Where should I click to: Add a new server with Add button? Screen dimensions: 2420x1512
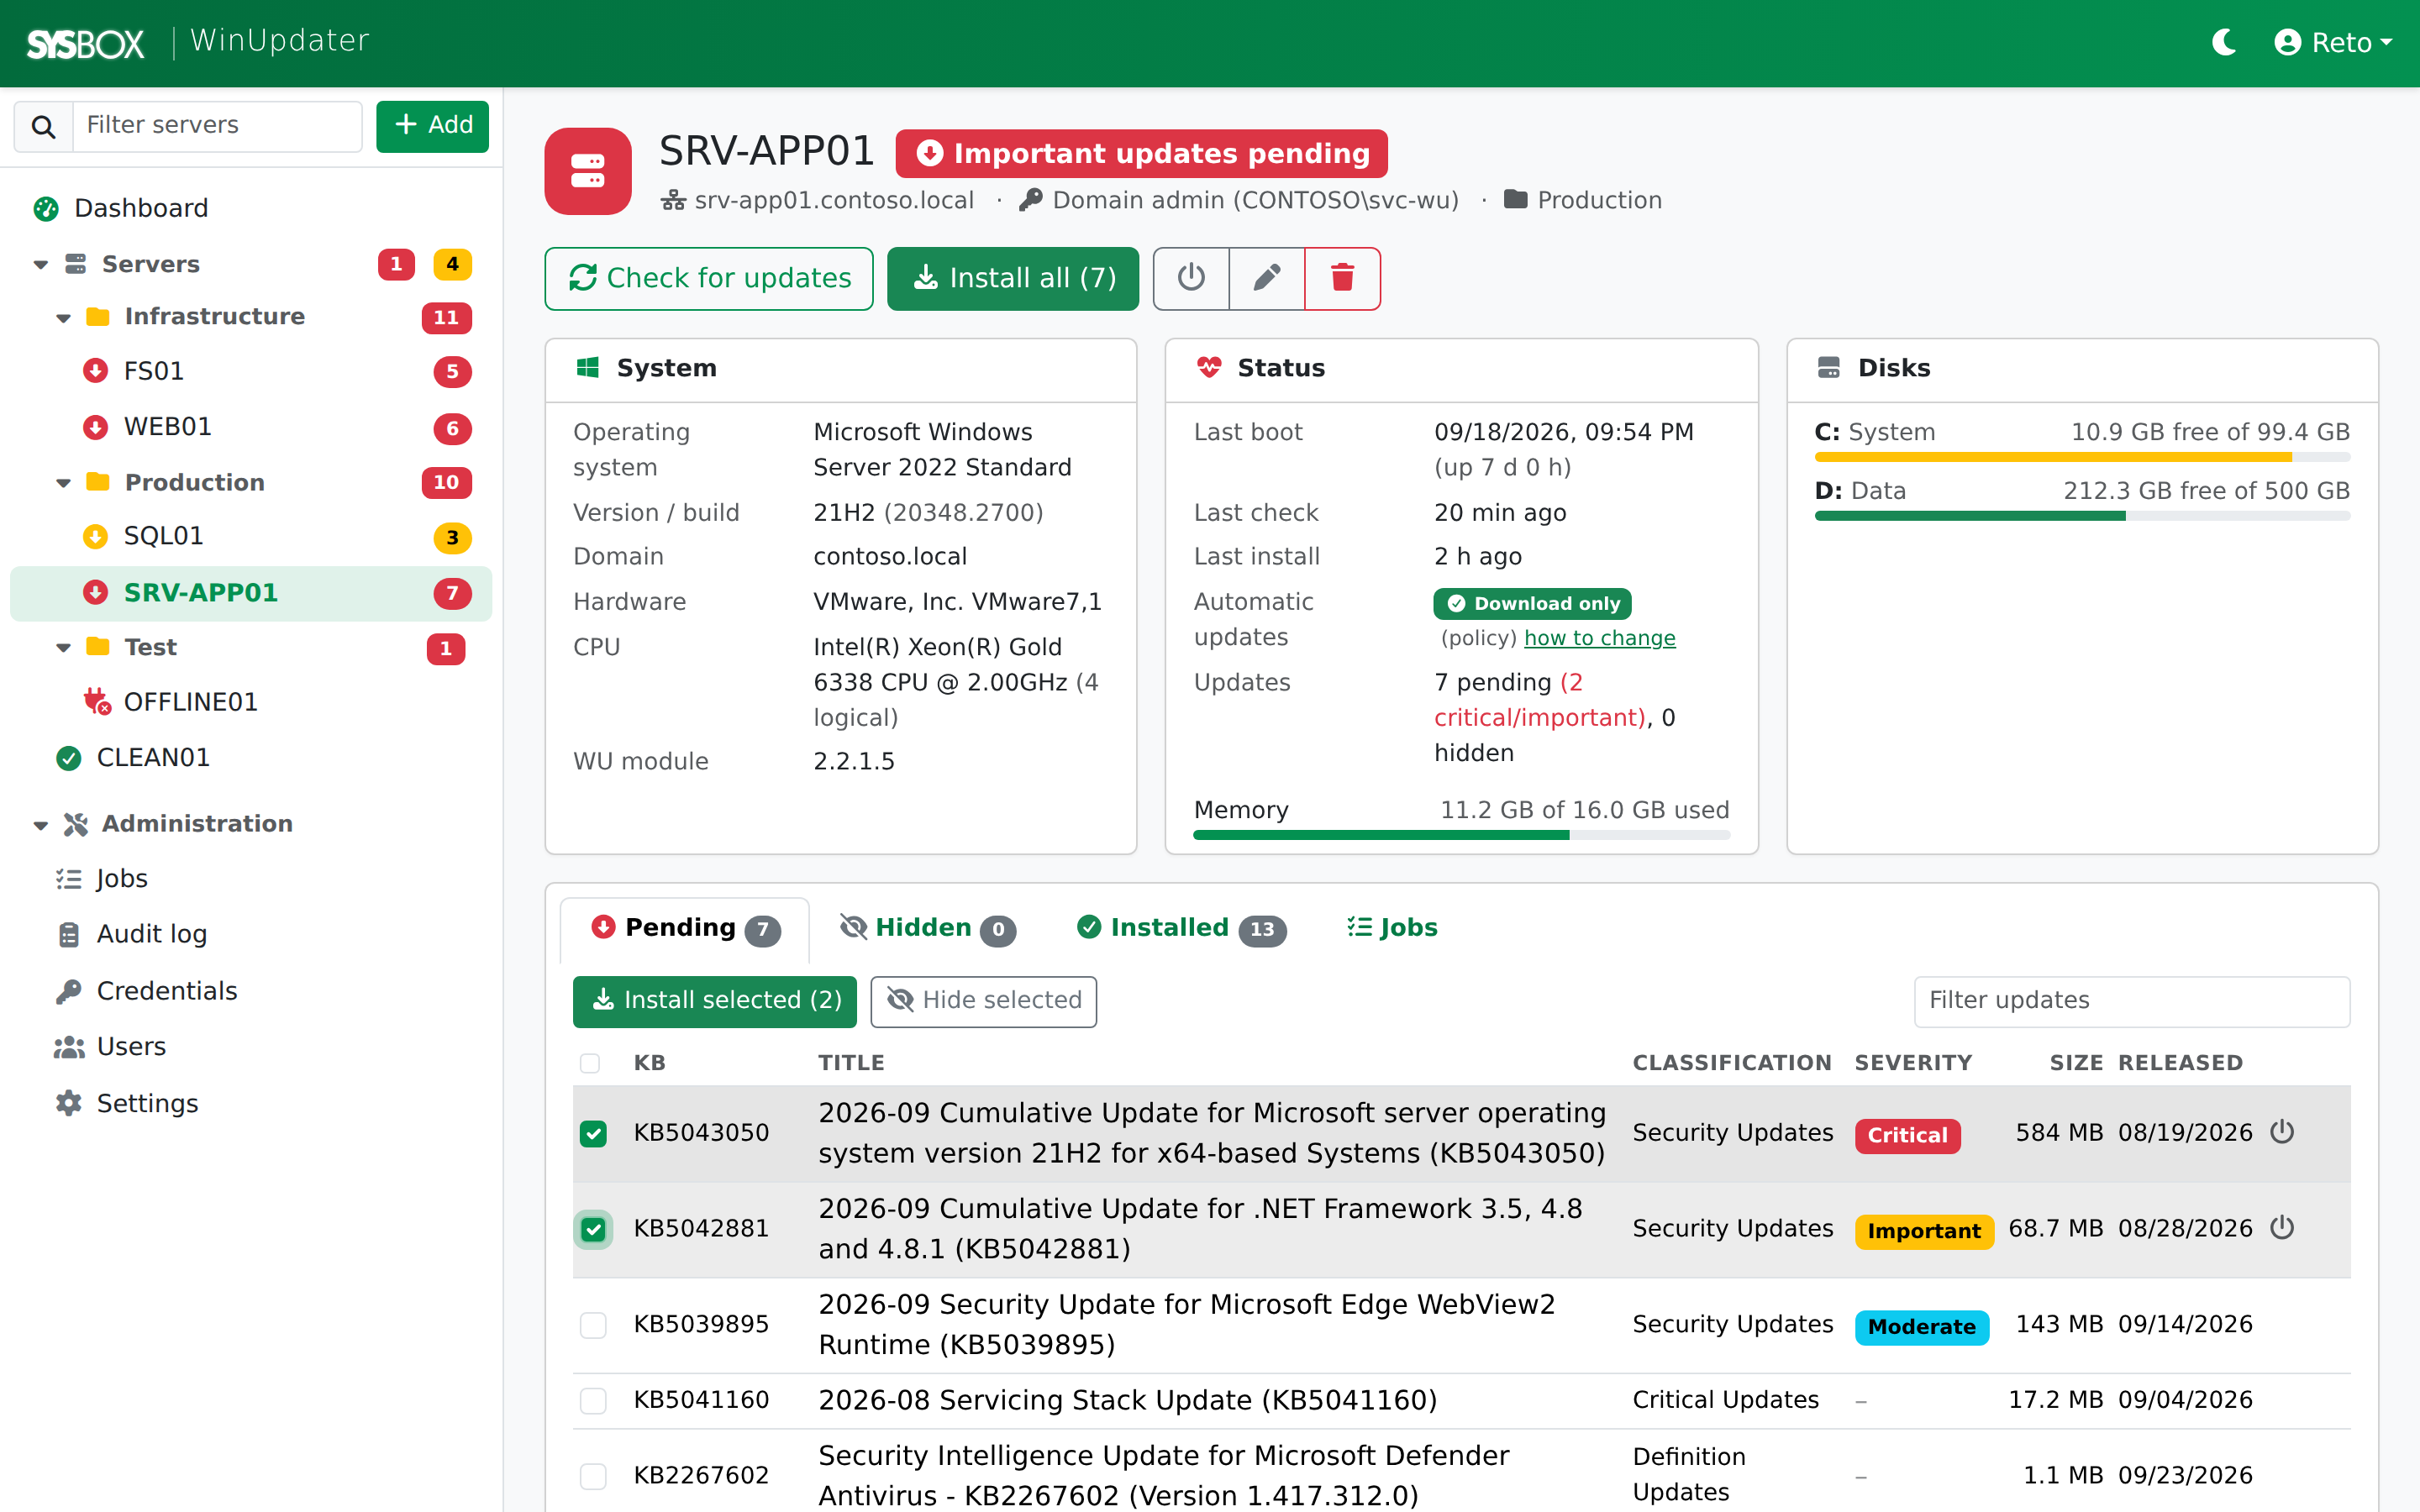click(x=432, y=126)
